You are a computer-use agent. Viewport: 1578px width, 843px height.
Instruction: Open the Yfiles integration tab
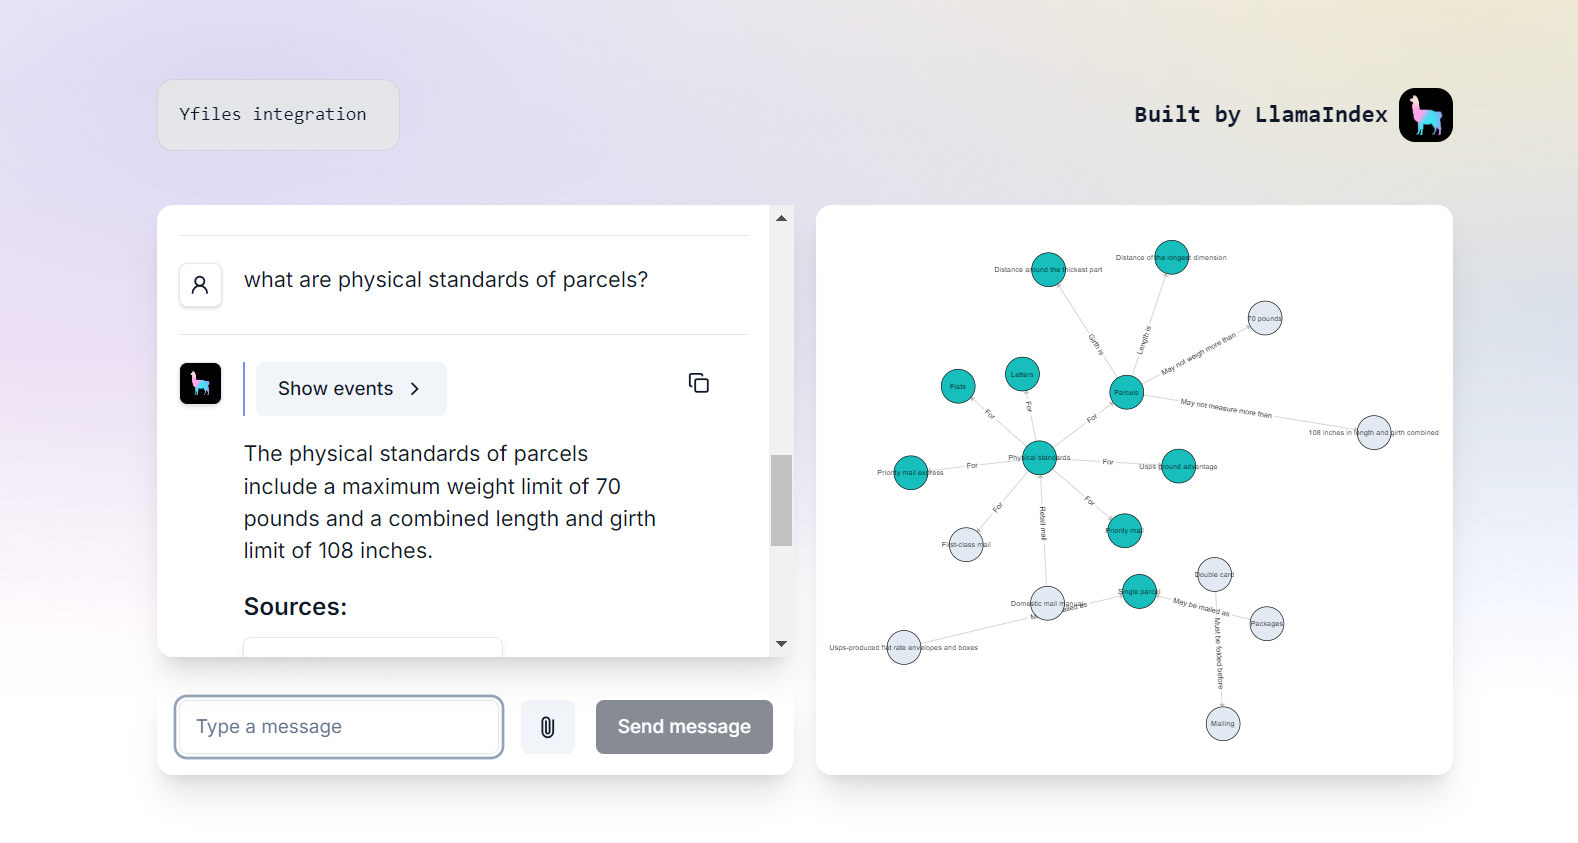click(x=277, y=114)
